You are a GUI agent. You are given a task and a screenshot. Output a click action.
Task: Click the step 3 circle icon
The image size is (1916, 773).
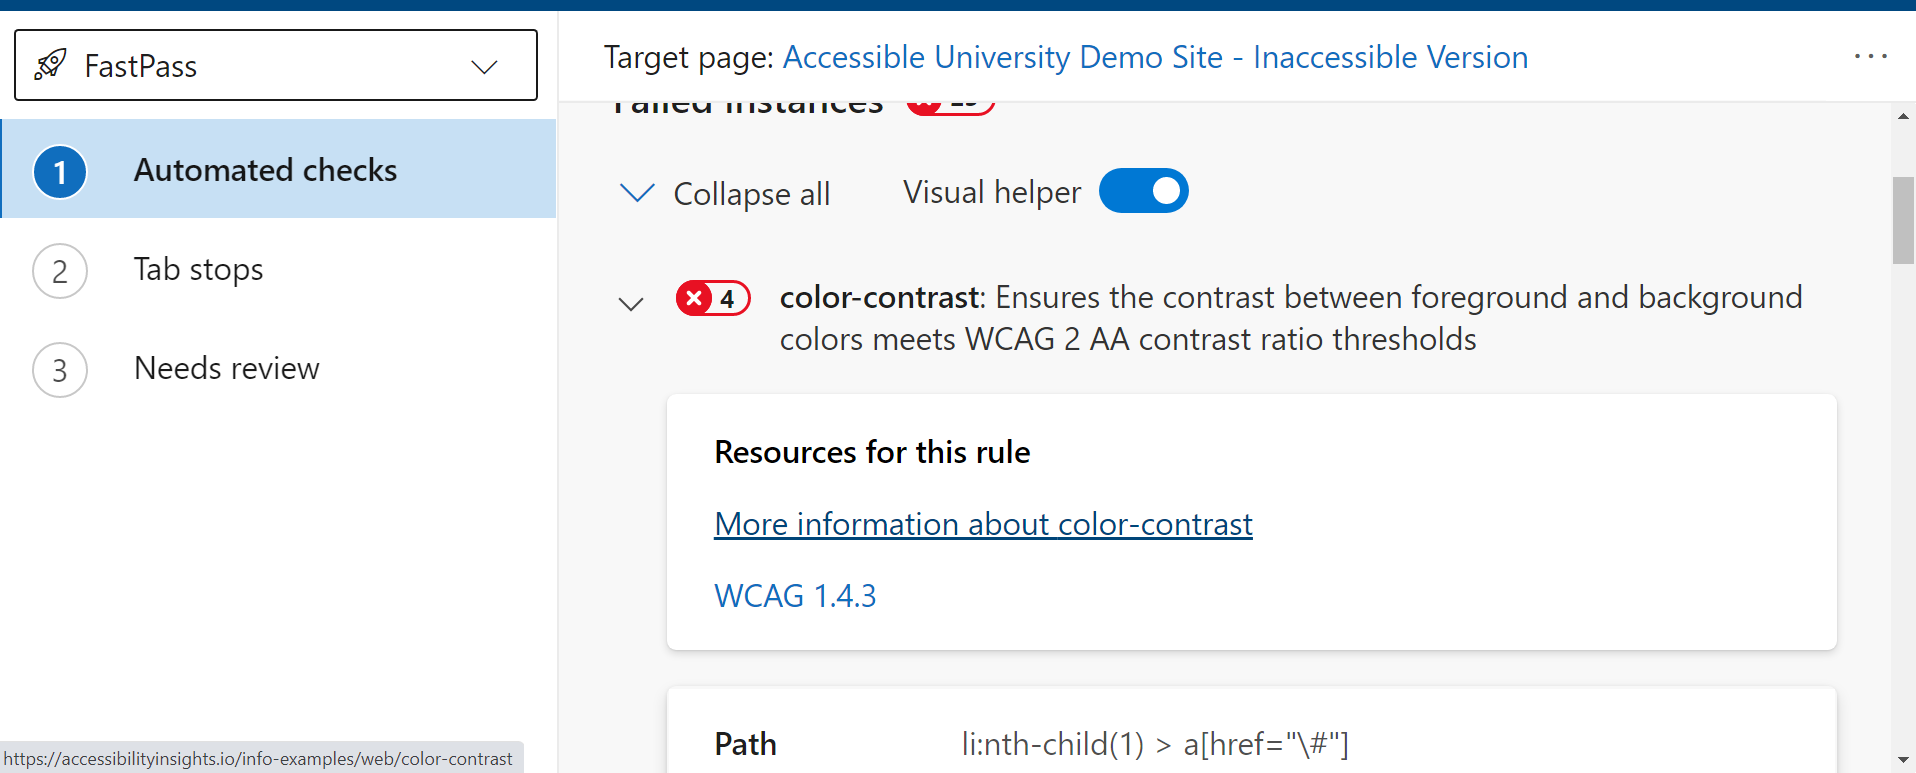60,369
